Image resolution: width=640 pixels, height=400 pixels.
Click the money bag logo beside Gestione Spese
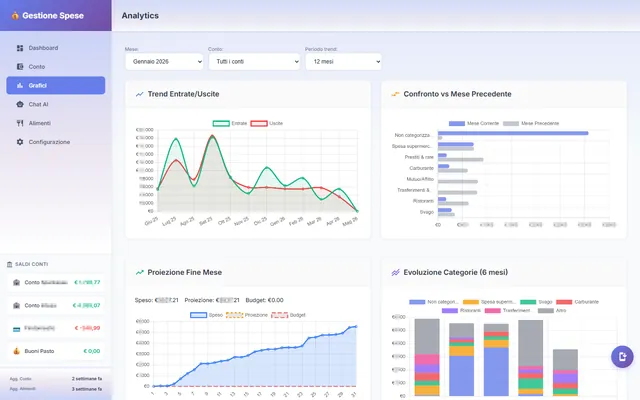point(15,16)
